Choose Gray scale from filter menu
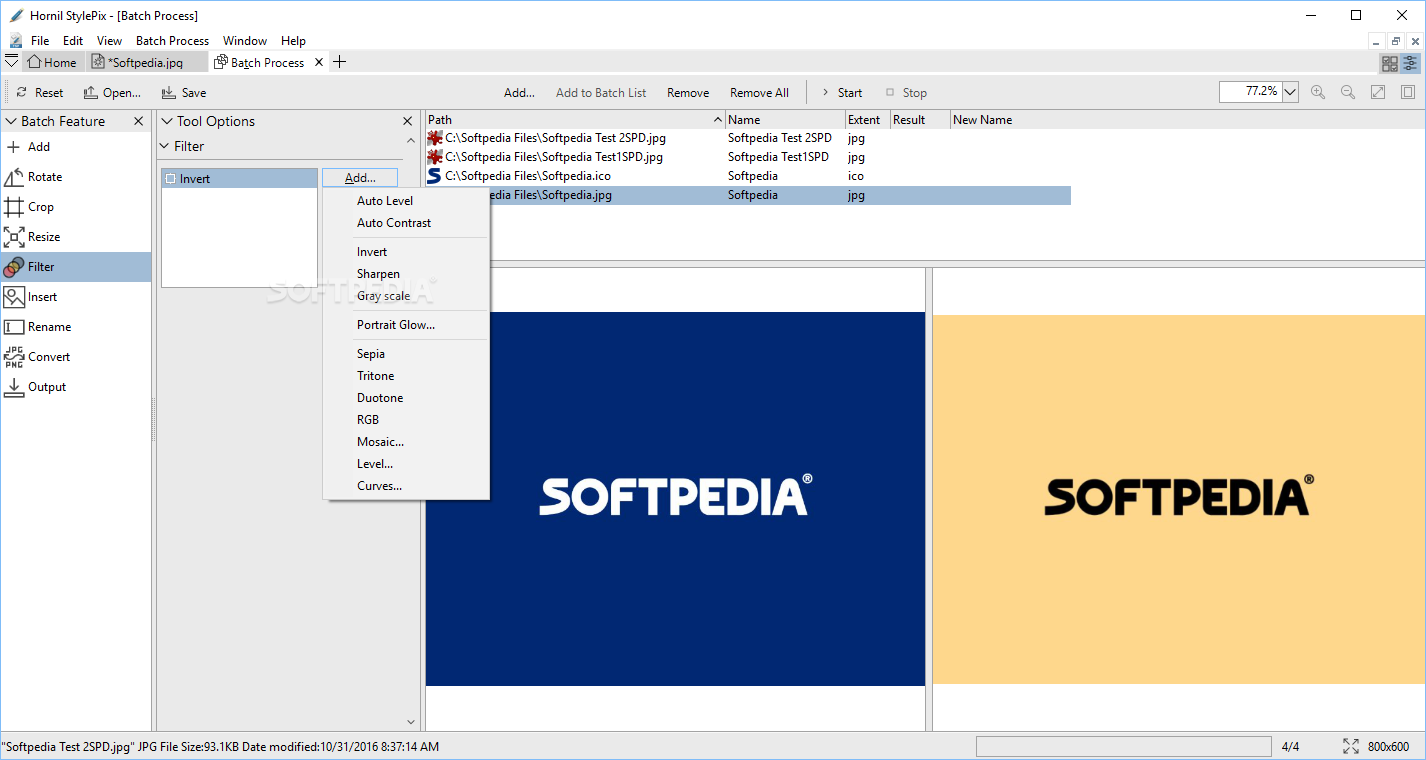 coord(406,296)
